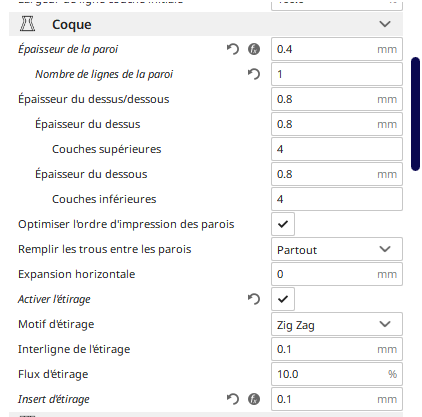Edit Épaisseur de la paroi field
Viewport: 422px width, 417px height.
(x=337, y=49)
